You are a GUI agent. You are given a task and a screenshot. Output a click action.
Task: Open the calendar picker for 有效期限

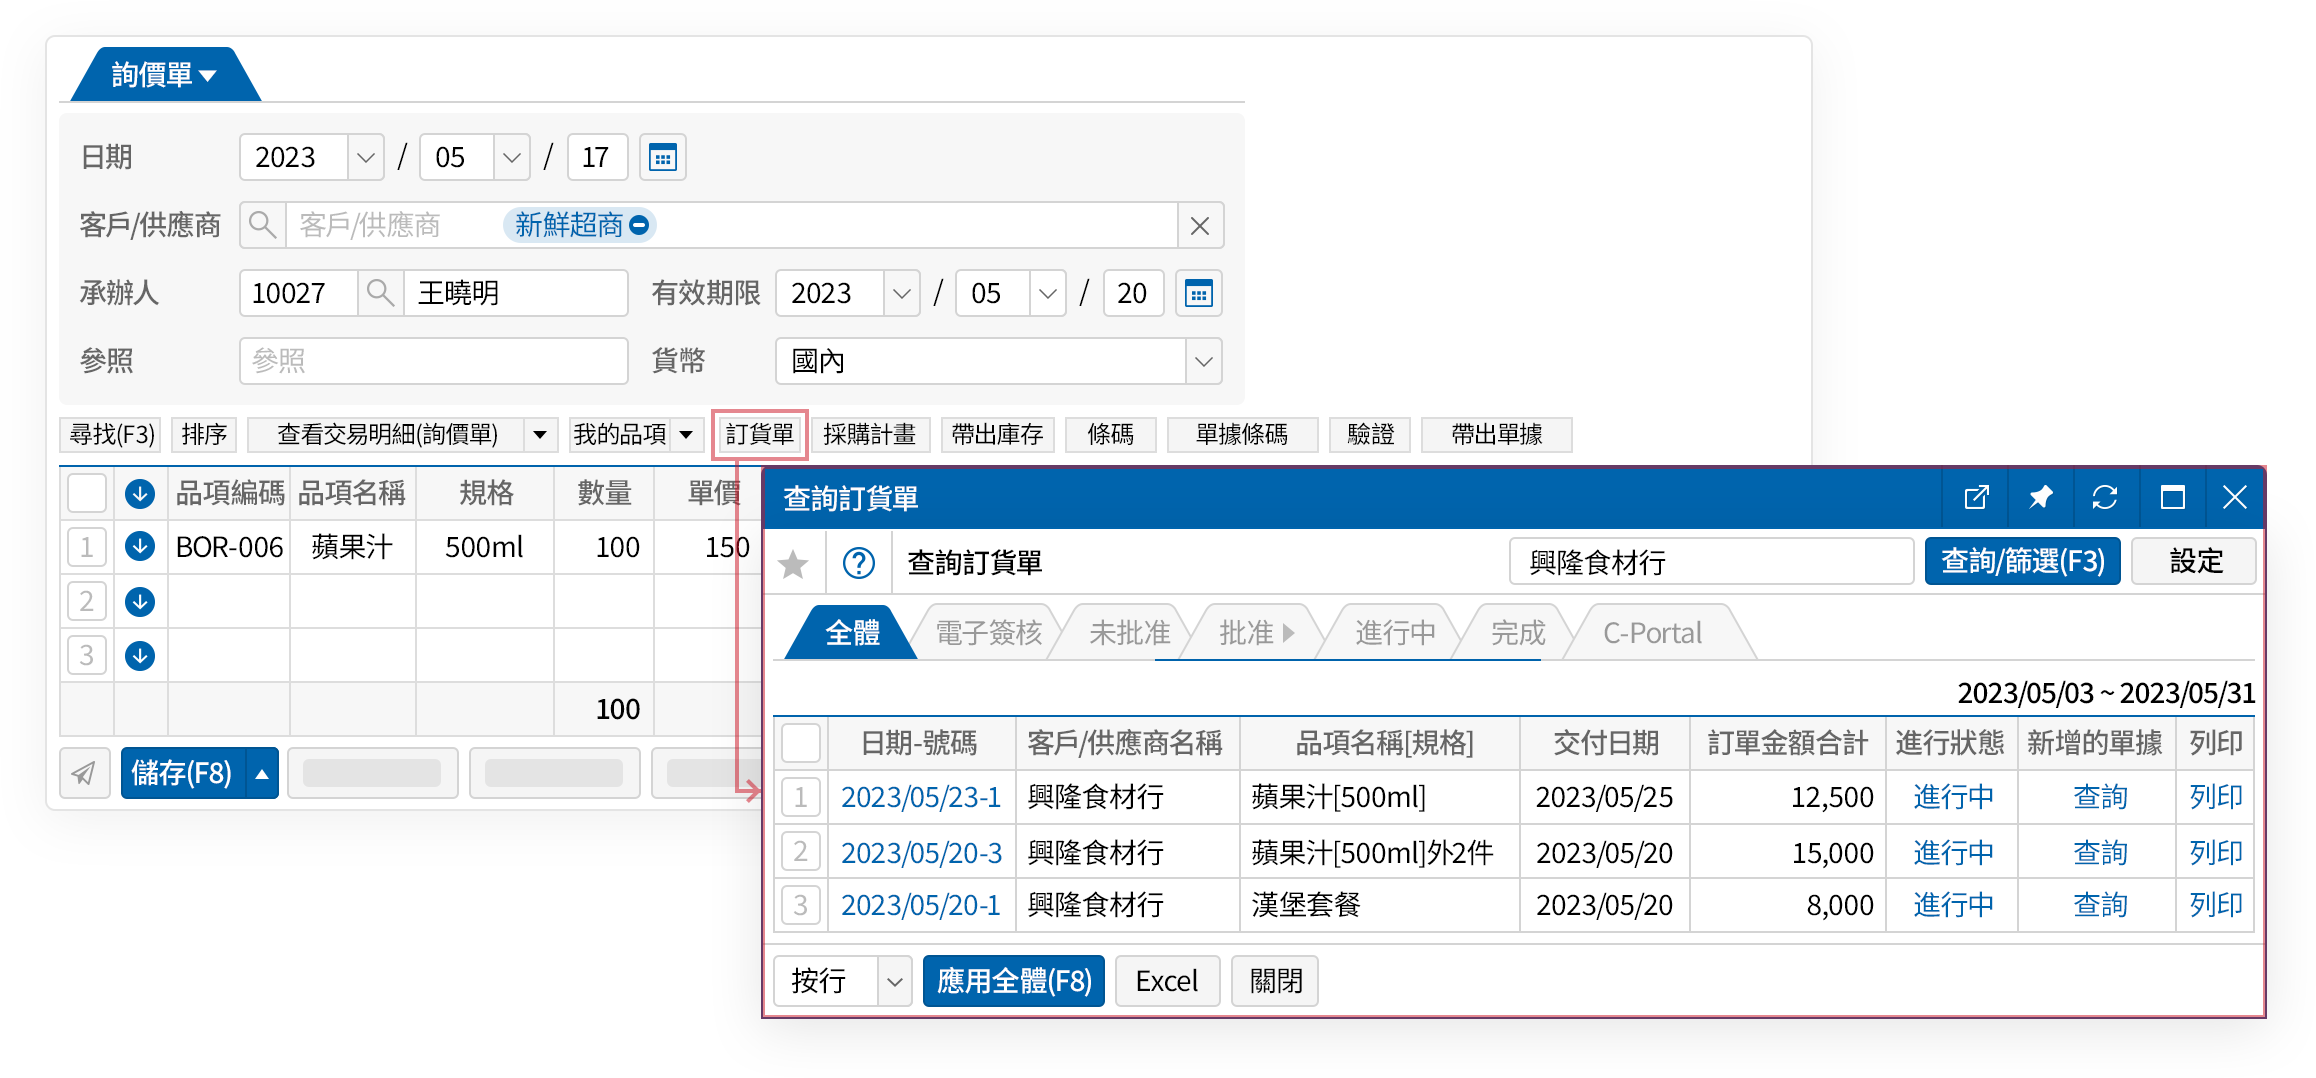pos(1198,293)
